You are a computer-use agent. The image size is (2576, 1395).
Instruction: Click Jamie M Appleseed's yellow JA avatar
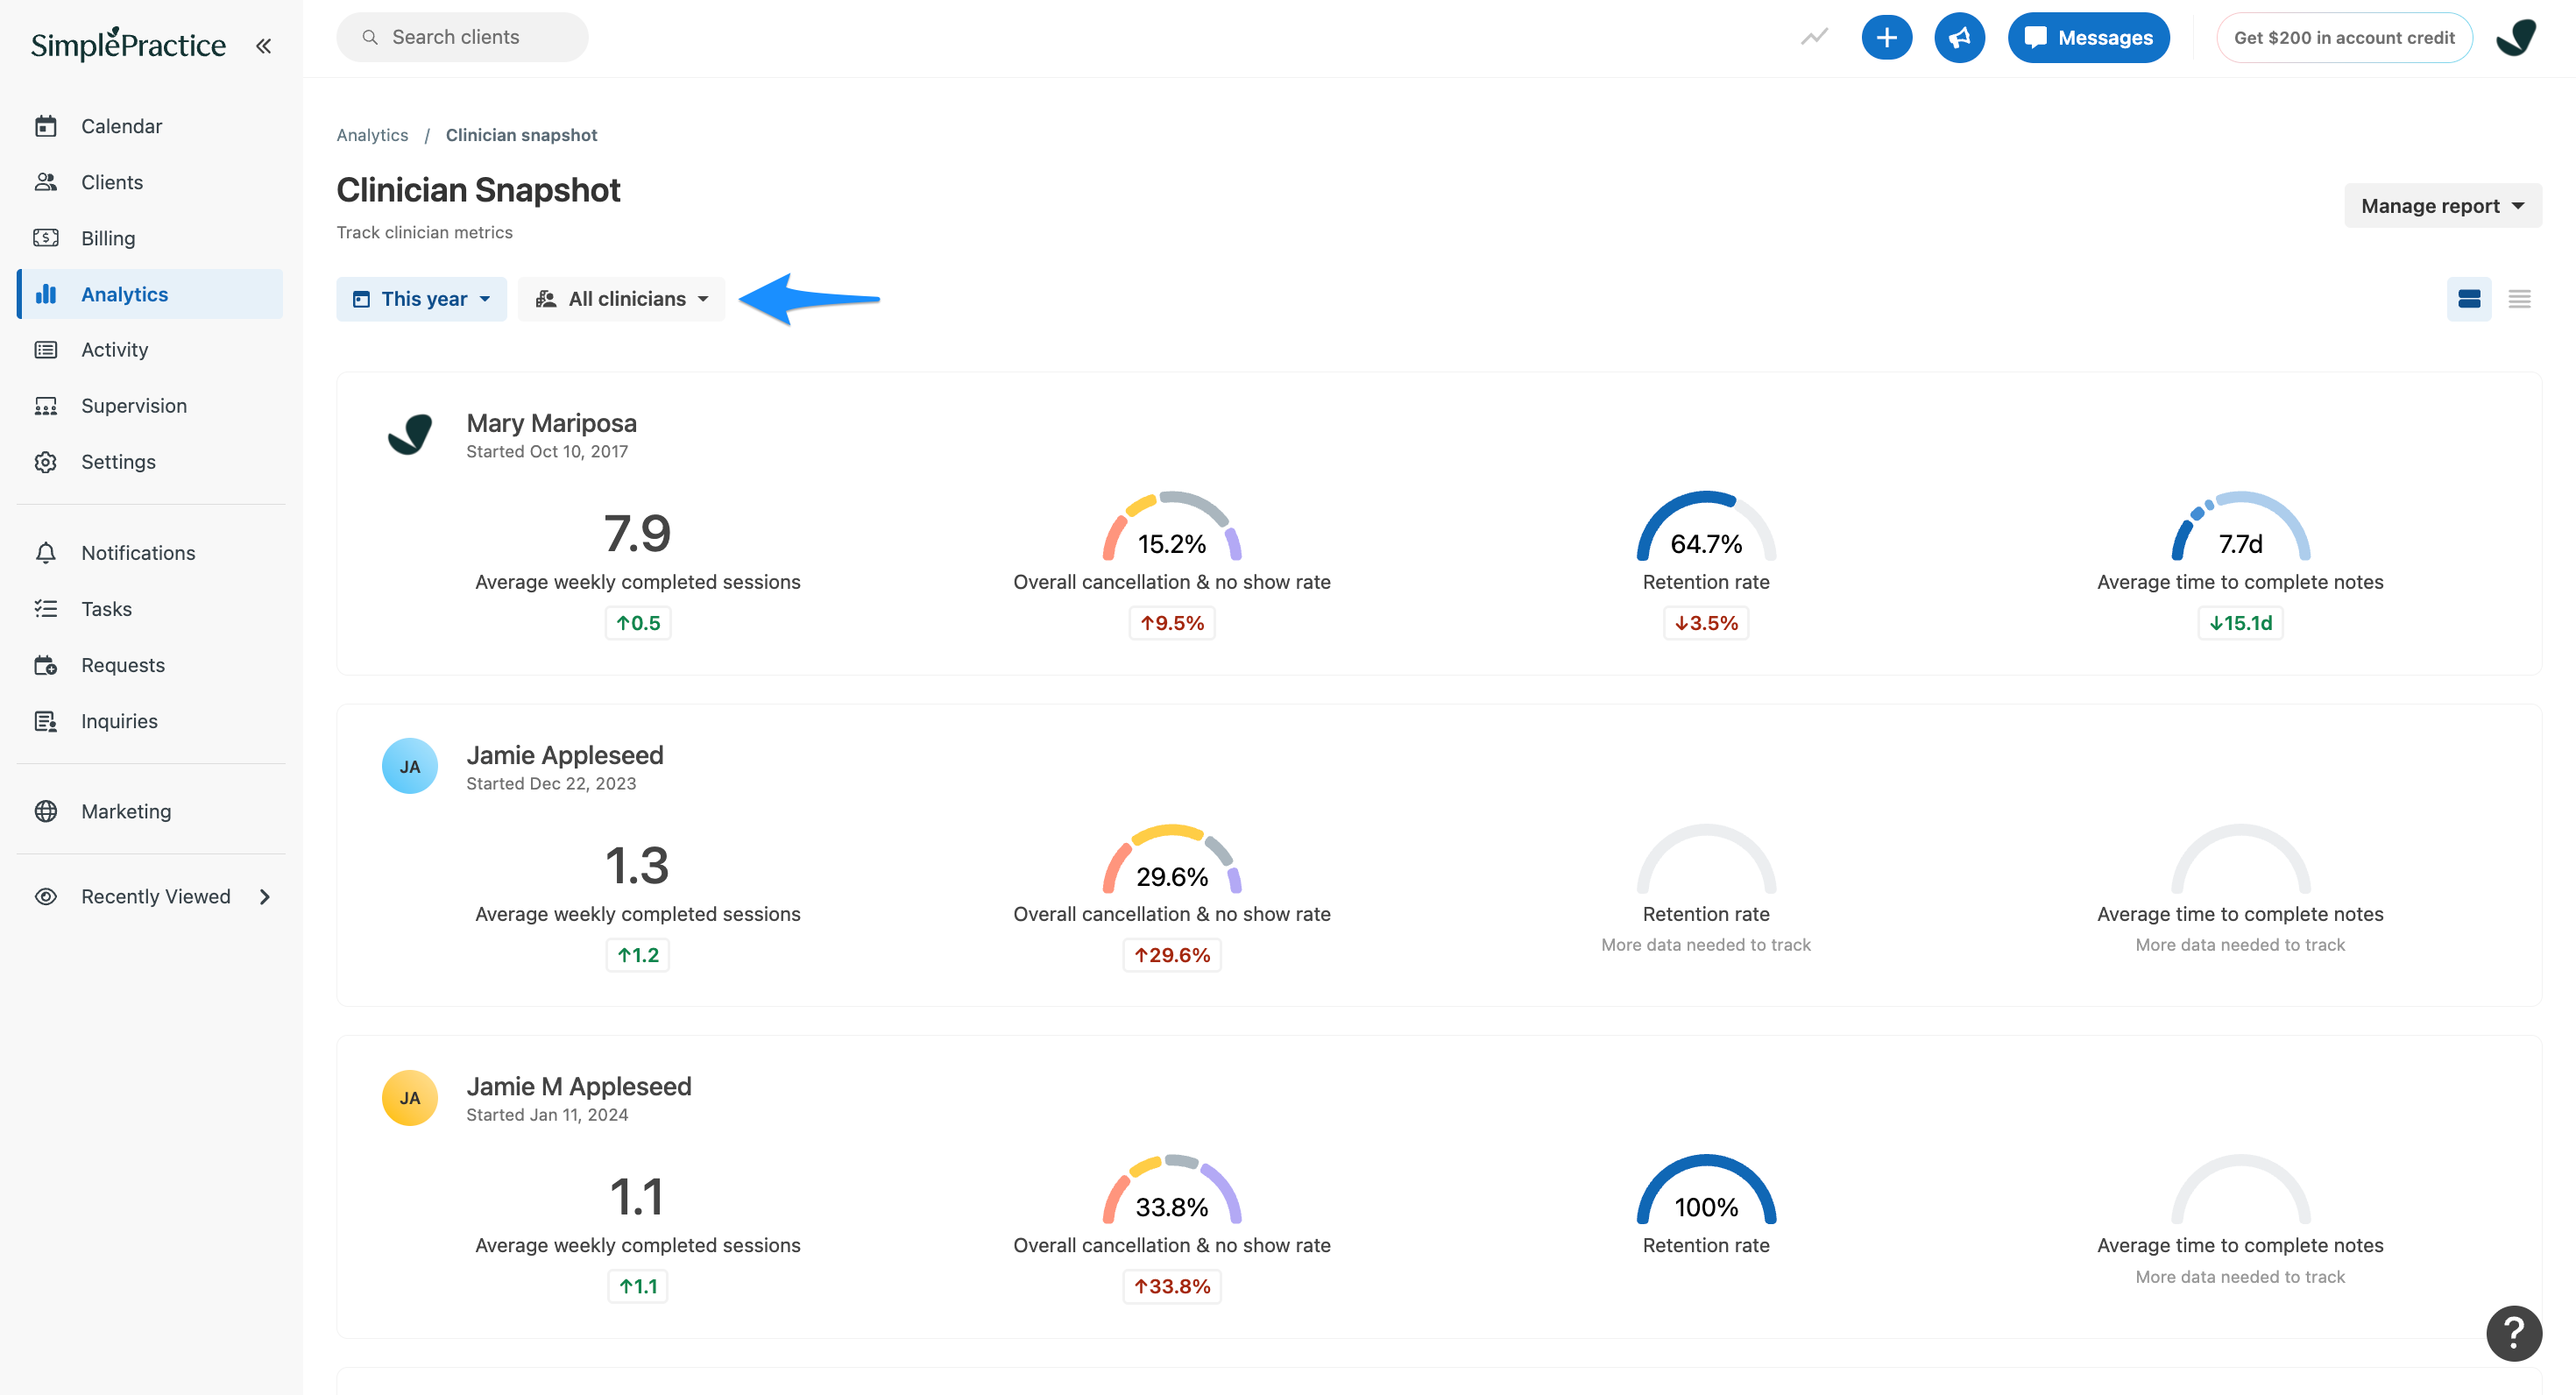[410, 1098]
